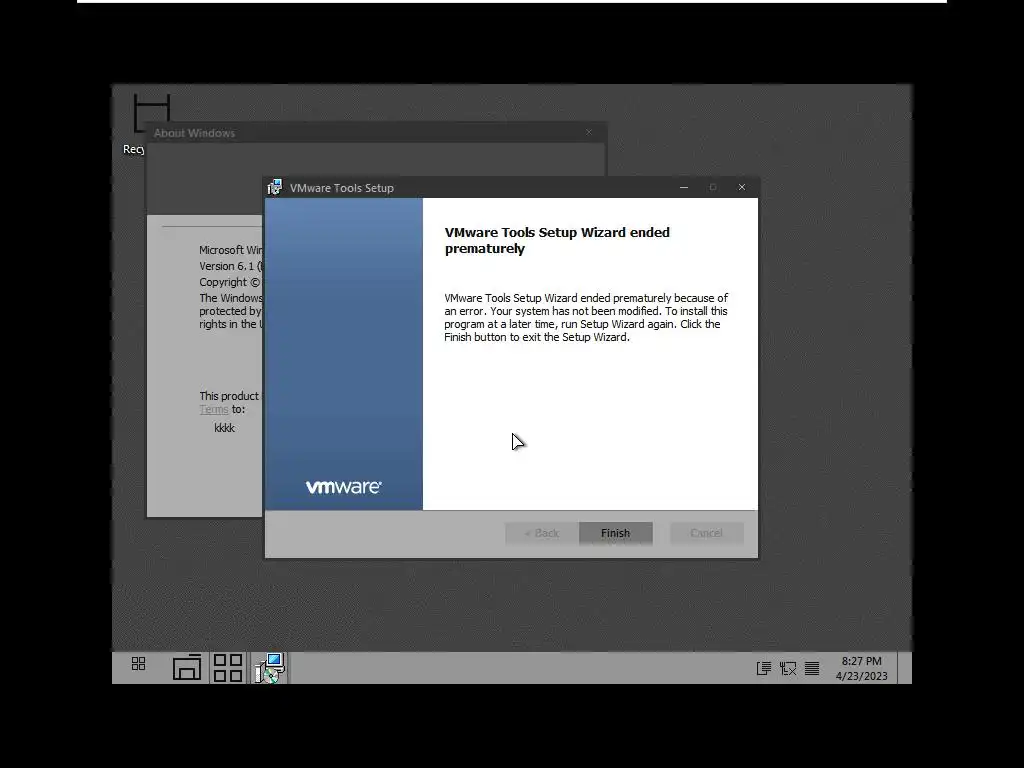Click the vmware logo in blue panel
This screenshot has height=768, width=1024.
(x=344, y=487)
